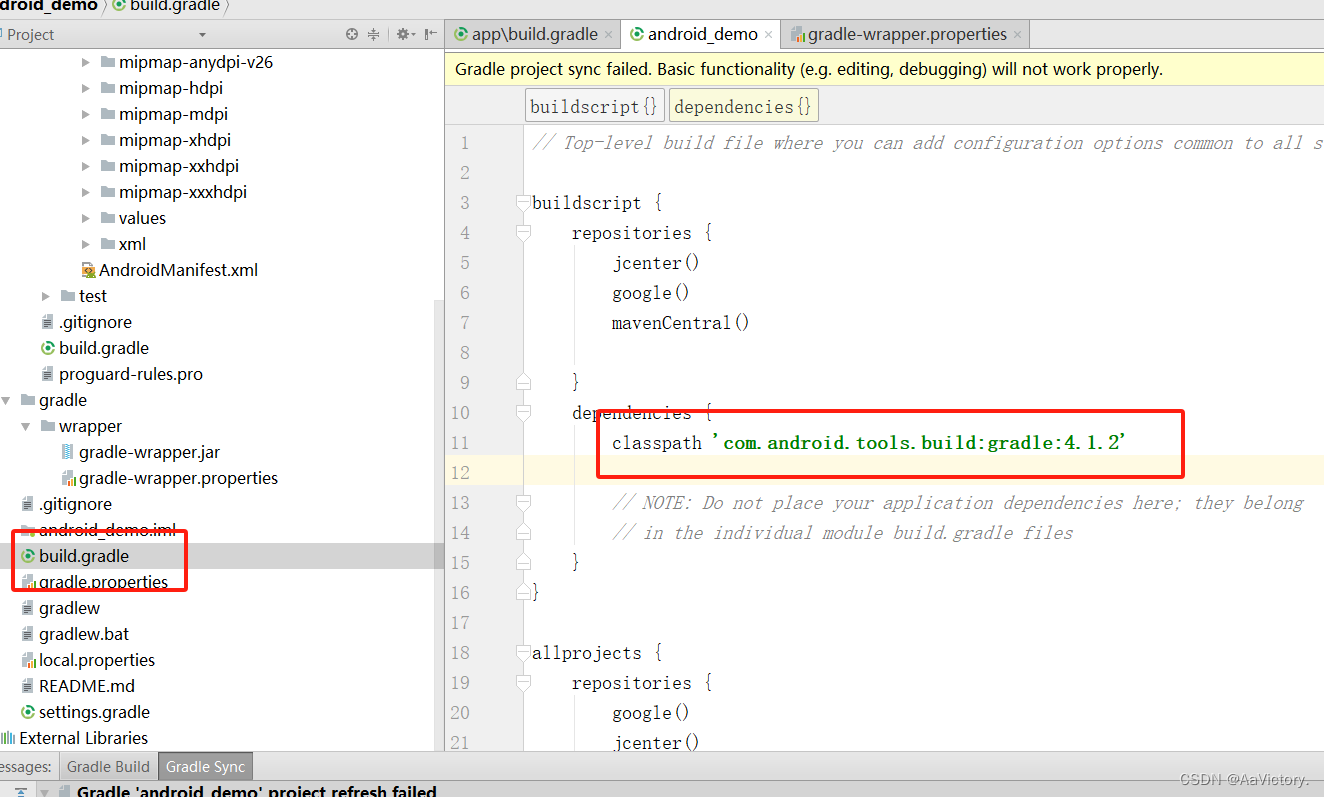Click the file icon of AndroidManifest.xml
The height and width of the screenshot is (797, 1324).
[89, 270]
